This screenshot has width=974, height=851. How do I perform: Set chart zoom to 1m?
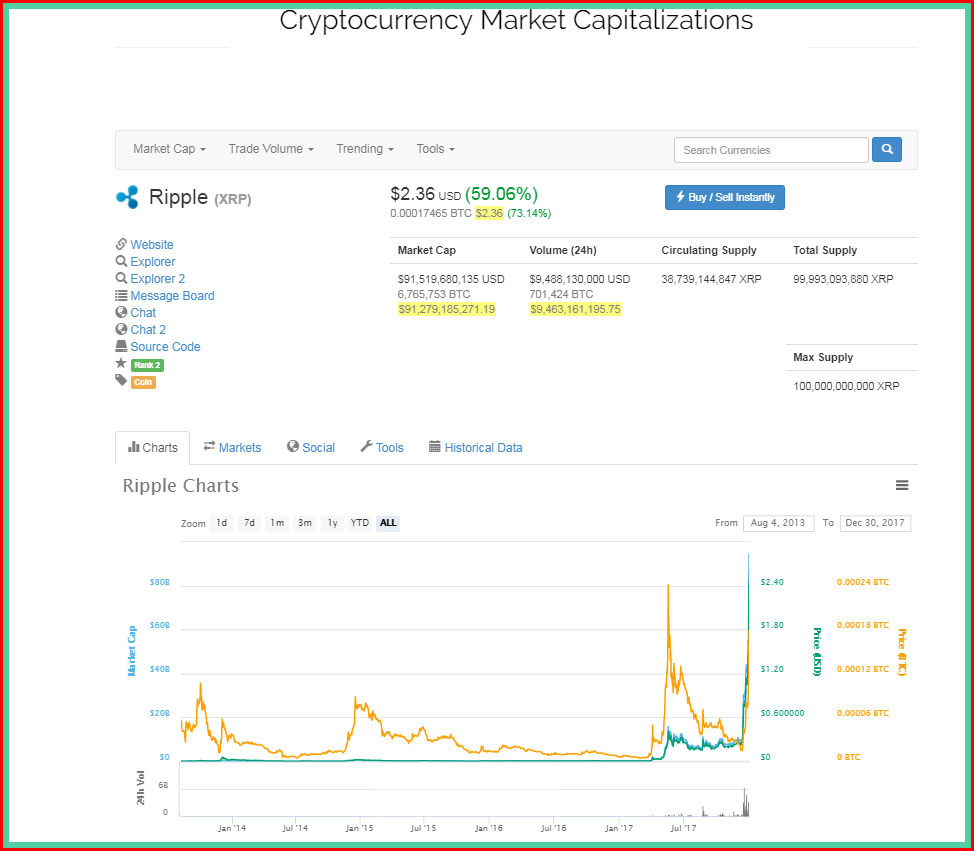point(277,523)
